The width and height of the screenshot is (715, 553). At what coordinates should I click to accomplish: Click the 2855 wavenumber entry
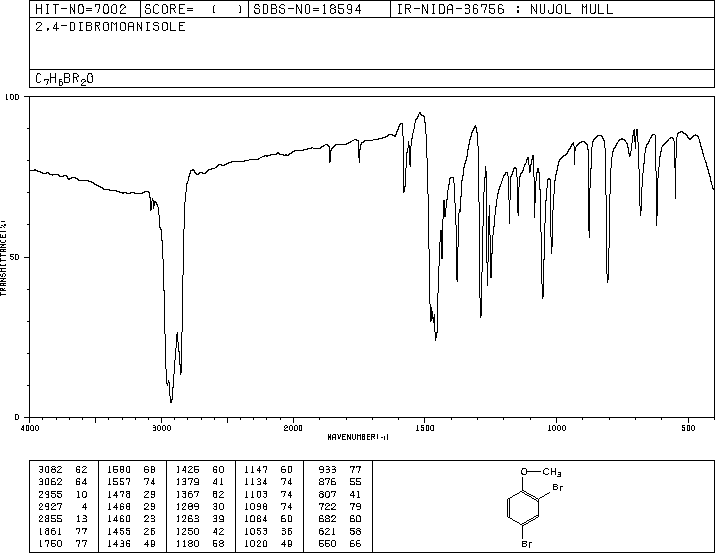pos(50,519)
